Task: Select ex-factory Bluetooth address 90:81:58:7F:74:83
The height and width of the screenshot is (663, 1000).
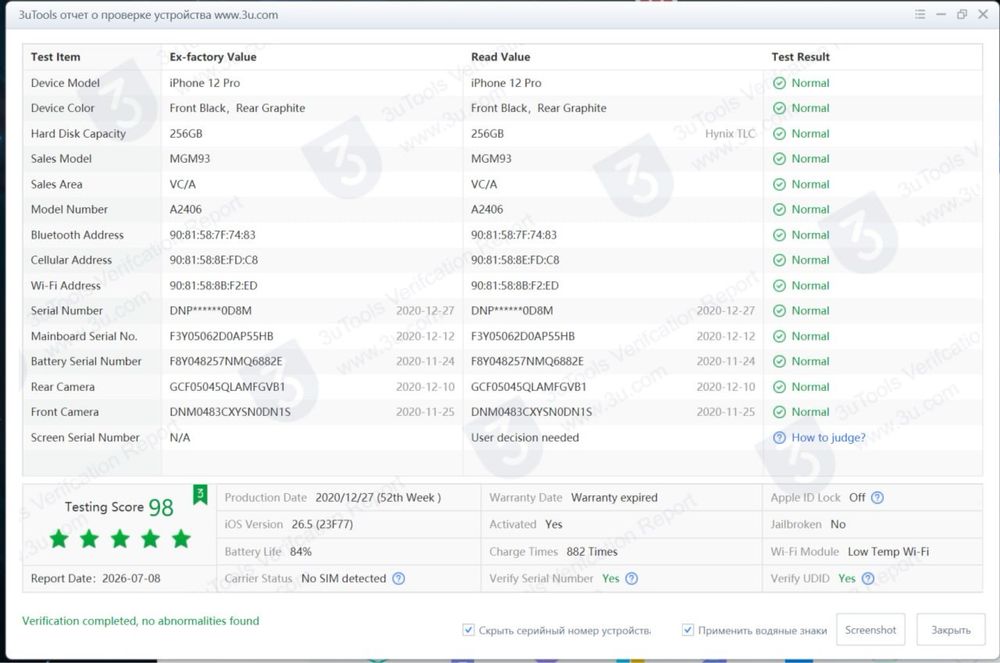Action: click(x=212, y=235)
